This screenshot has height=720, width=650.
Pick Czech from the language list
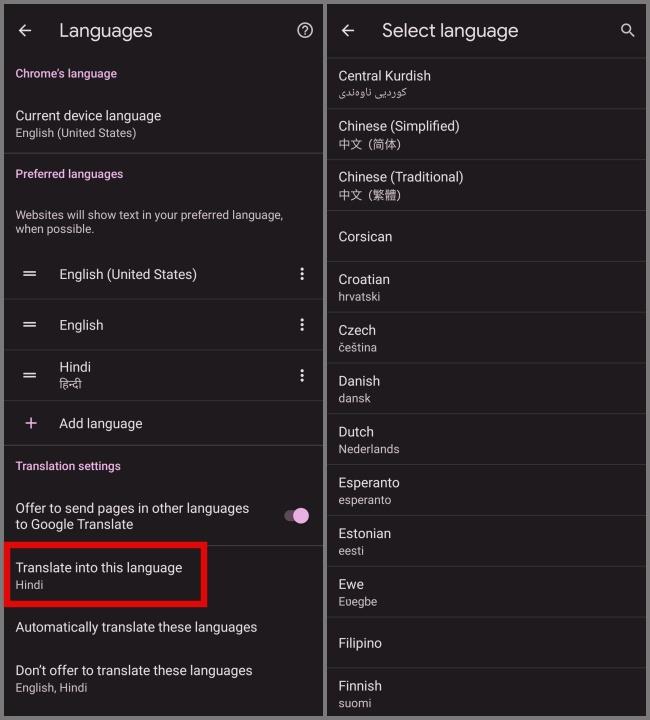click(x=487, y=338)
